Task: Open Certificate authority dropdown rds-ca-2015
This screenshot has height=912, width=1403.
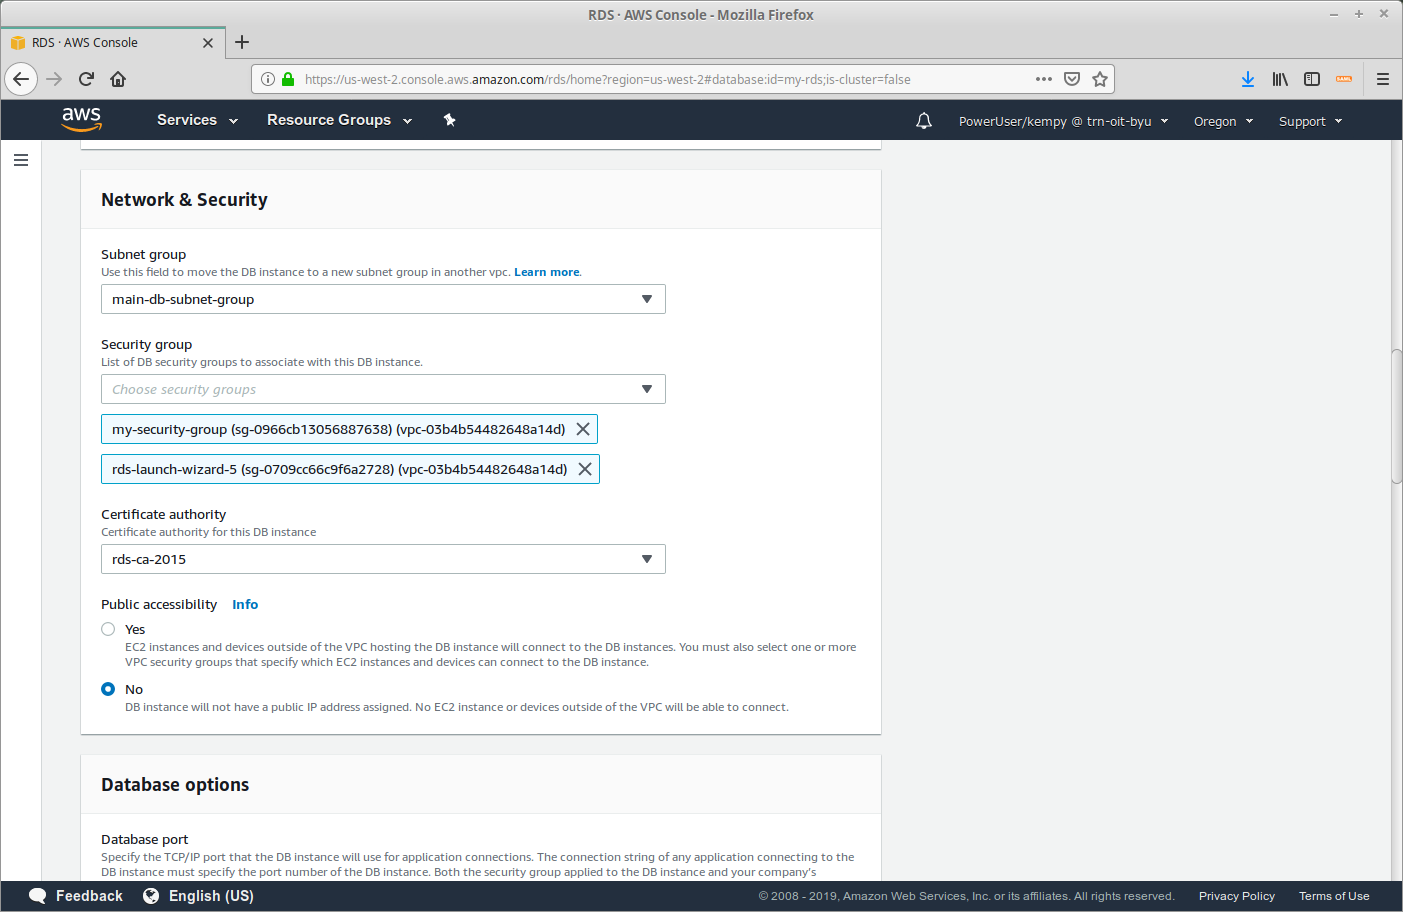Action: 383,559
